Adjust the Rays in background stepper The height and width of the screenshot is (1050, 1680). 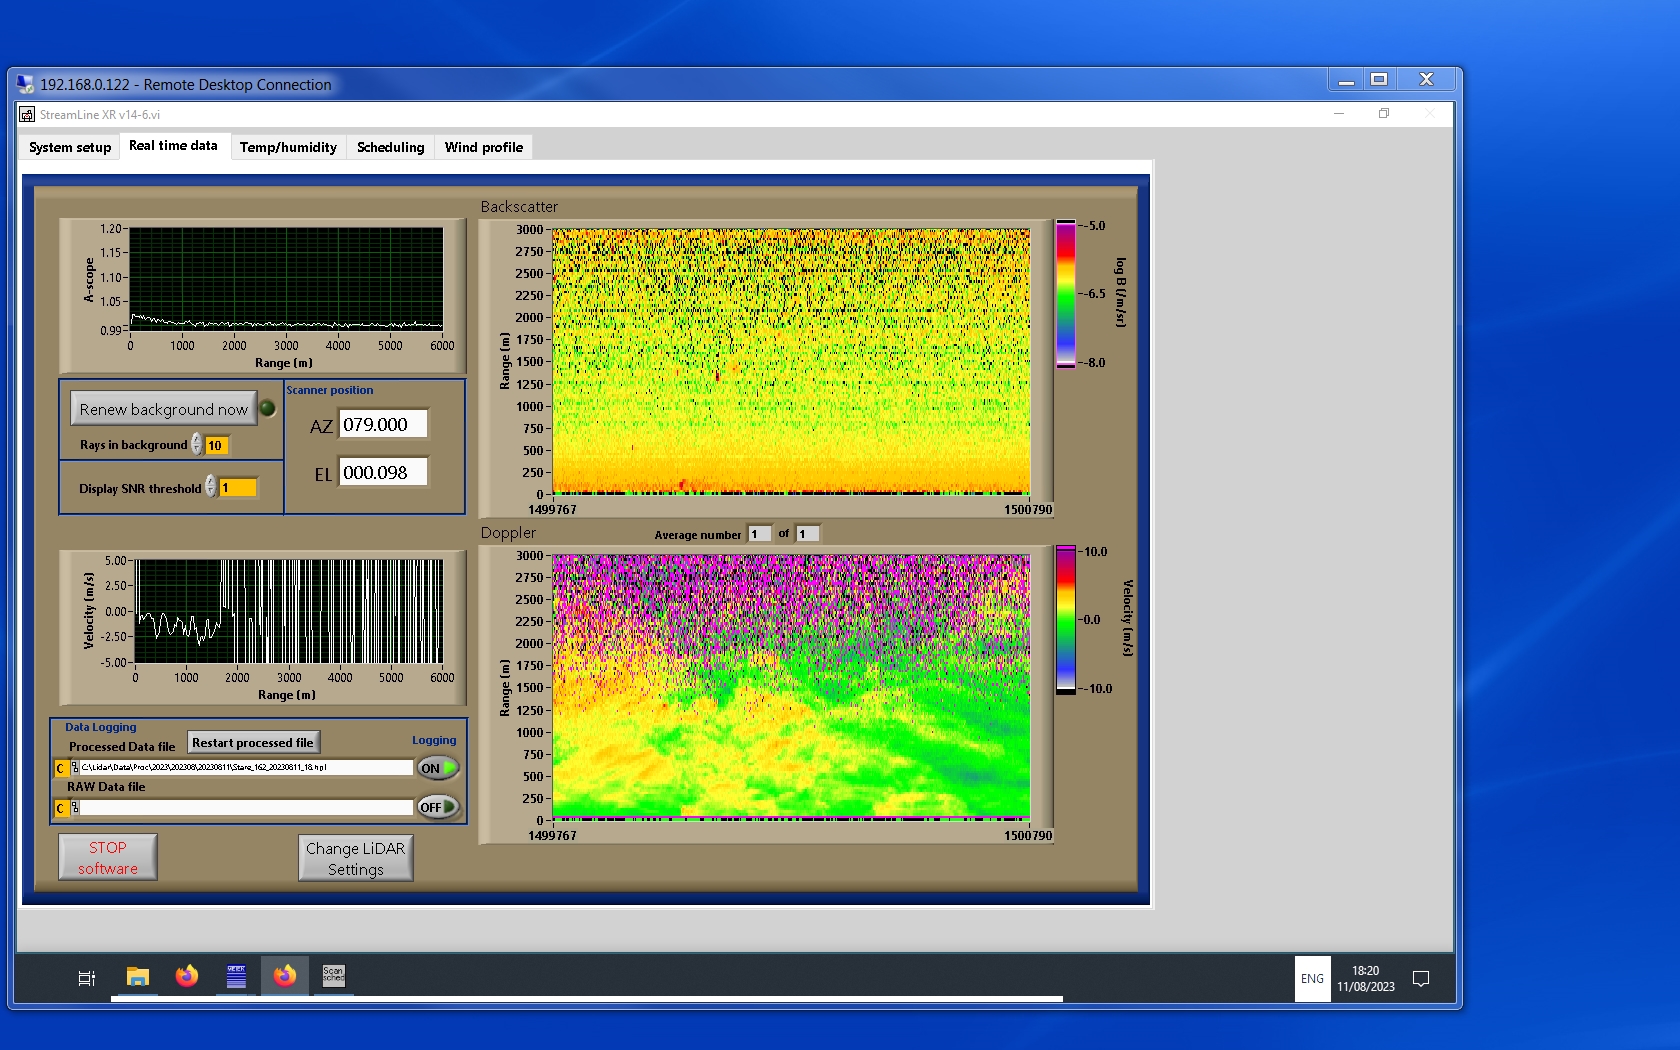(x=197, y=445)
